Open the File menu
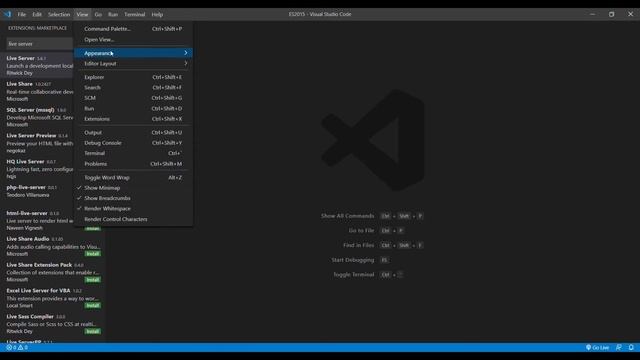This screenshot has width=640, height=360. pyautogui.click(x=22, y=14)
